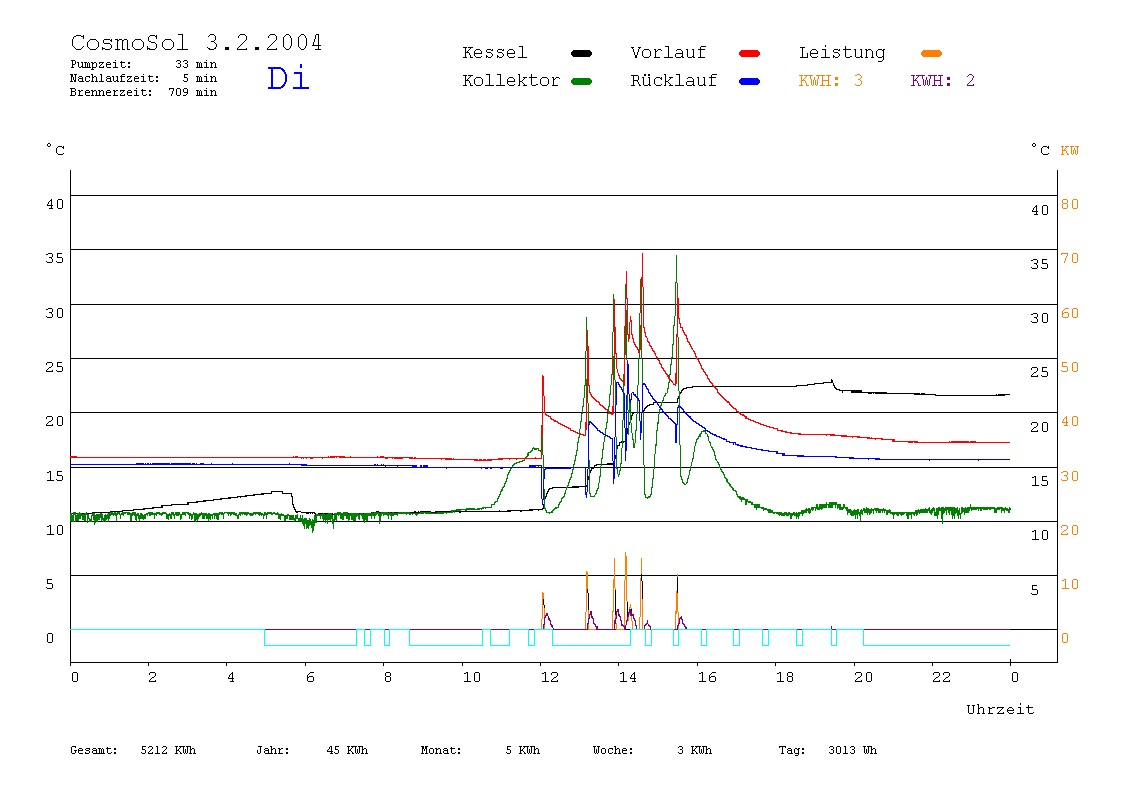Click the black Kessel legend swatch
1148x812 pixels.
[x=581, y=53]
